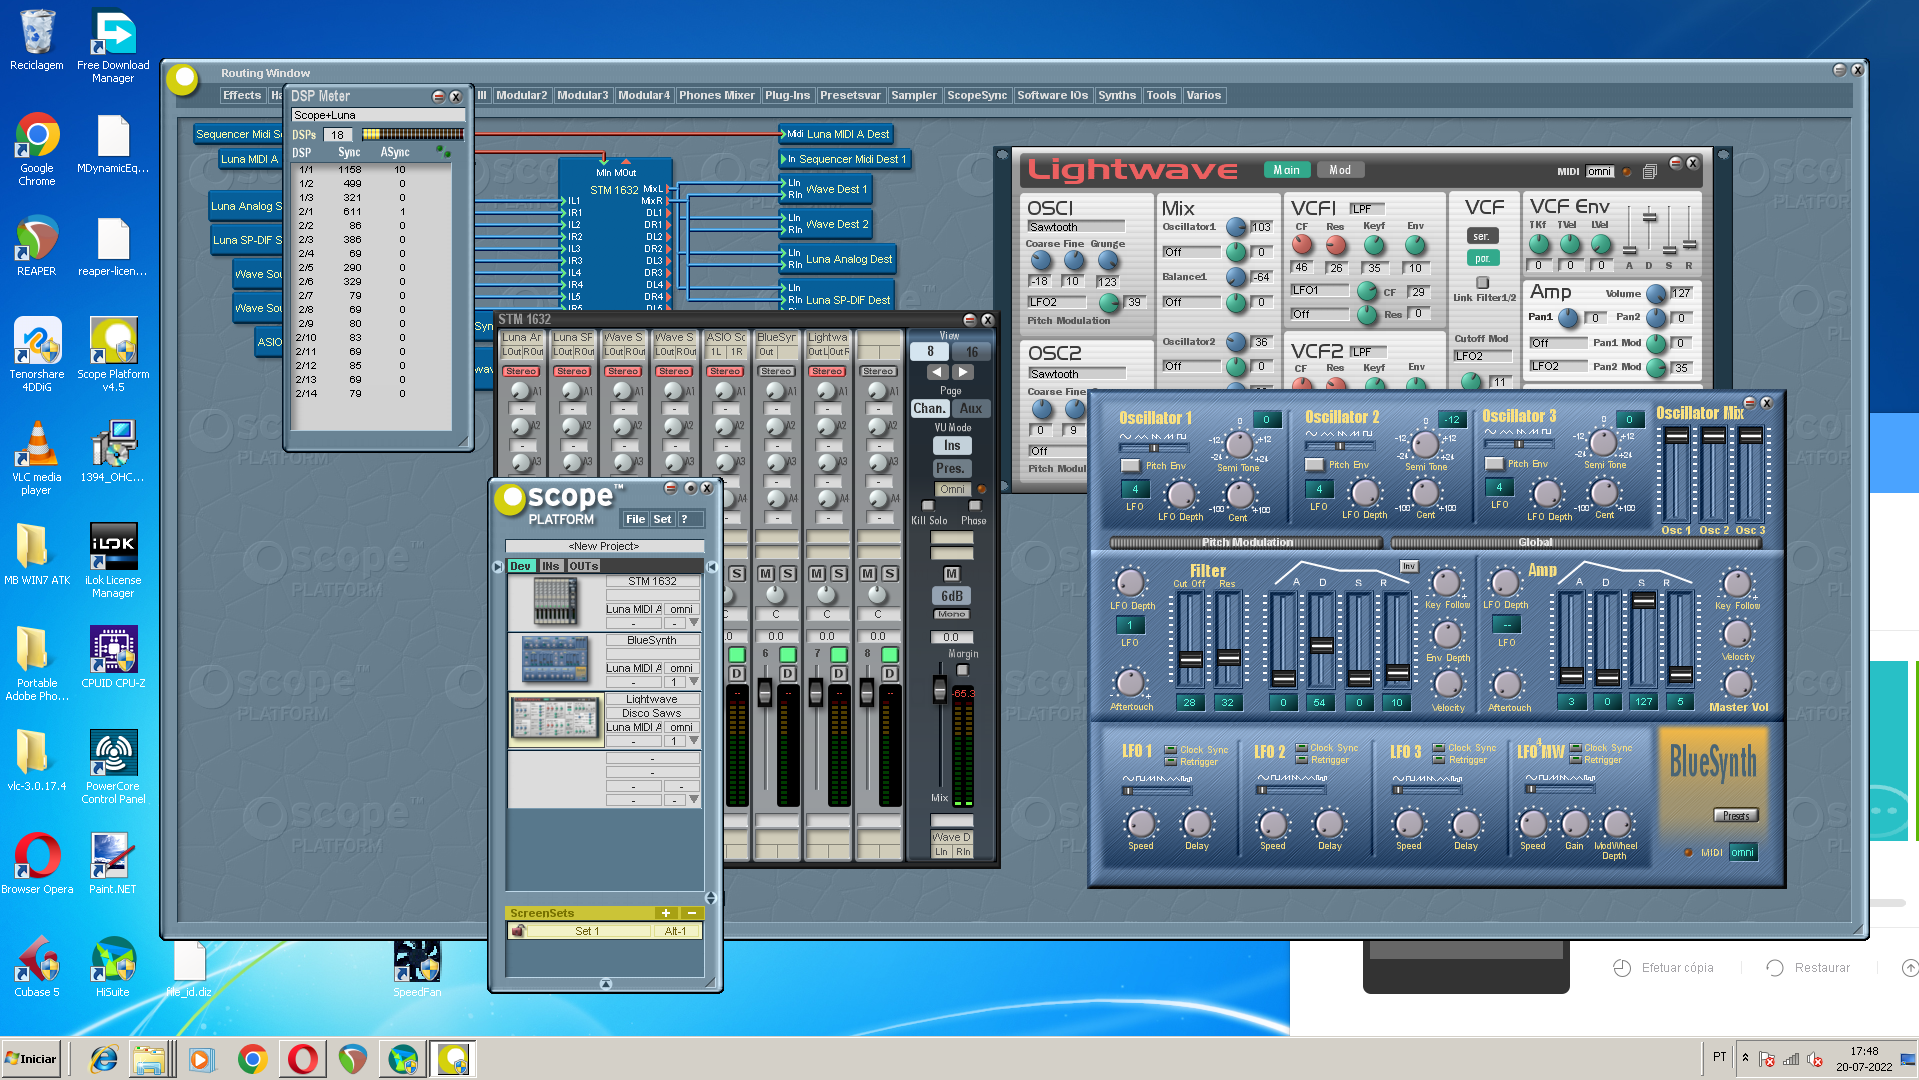Image resolution: width=1919 pixels, height=1080 pixels.
Task: Open Lightwave MIDI channel omni dropdown
Action: [1600, 172]
